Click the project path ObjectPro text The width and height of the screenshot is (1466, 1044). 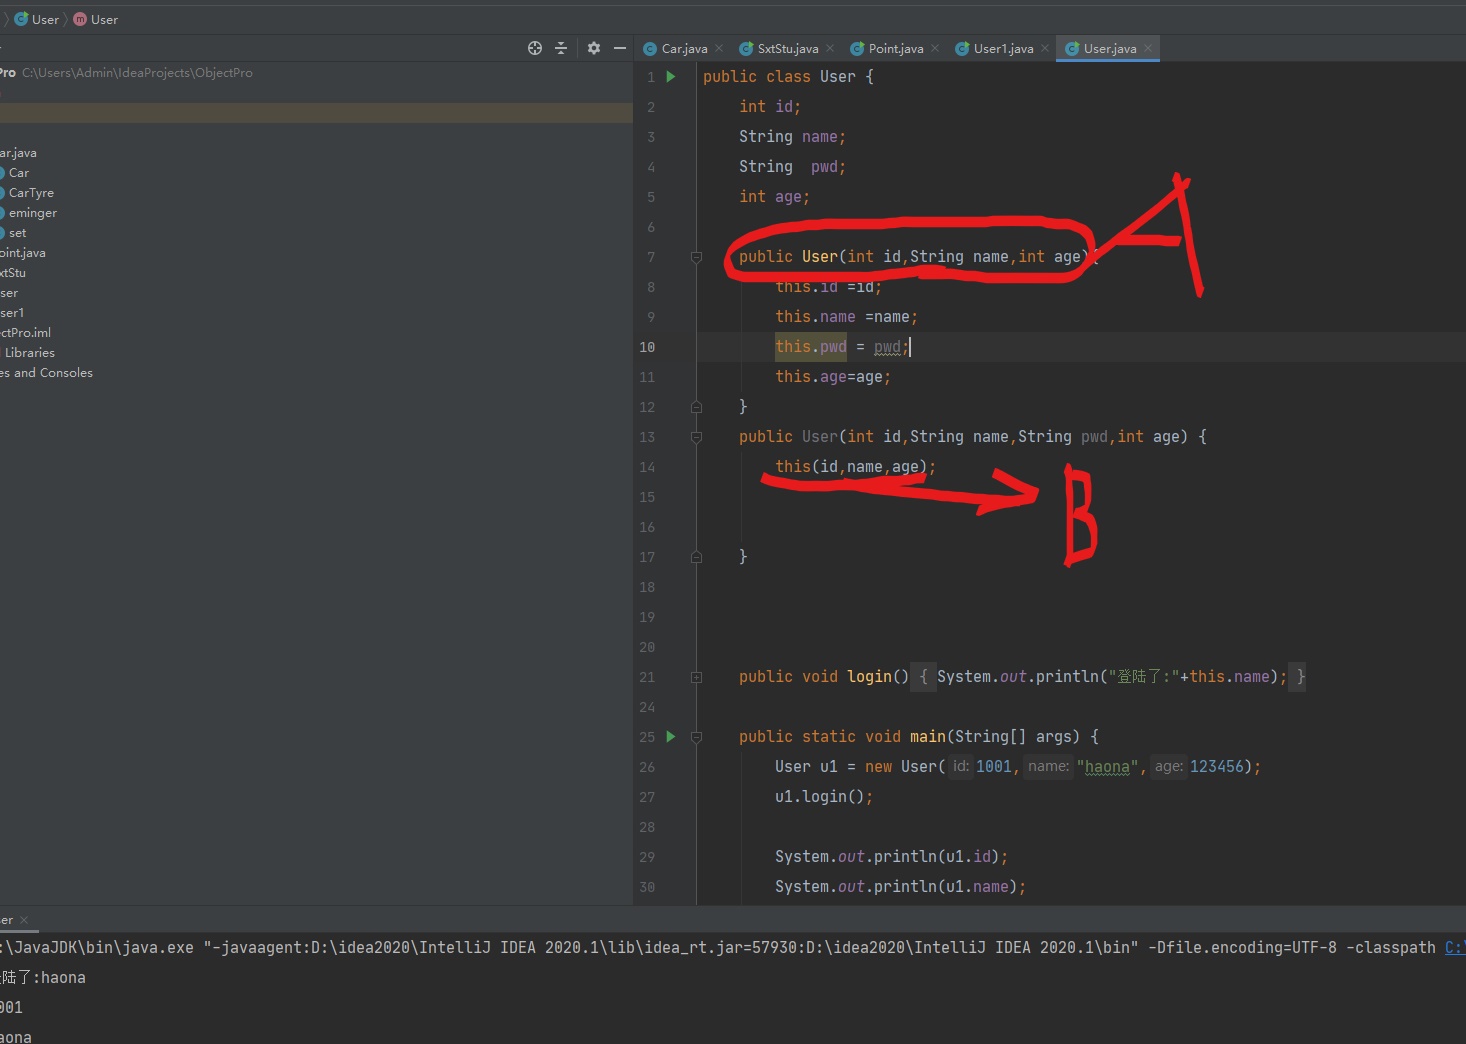(137, 73)
